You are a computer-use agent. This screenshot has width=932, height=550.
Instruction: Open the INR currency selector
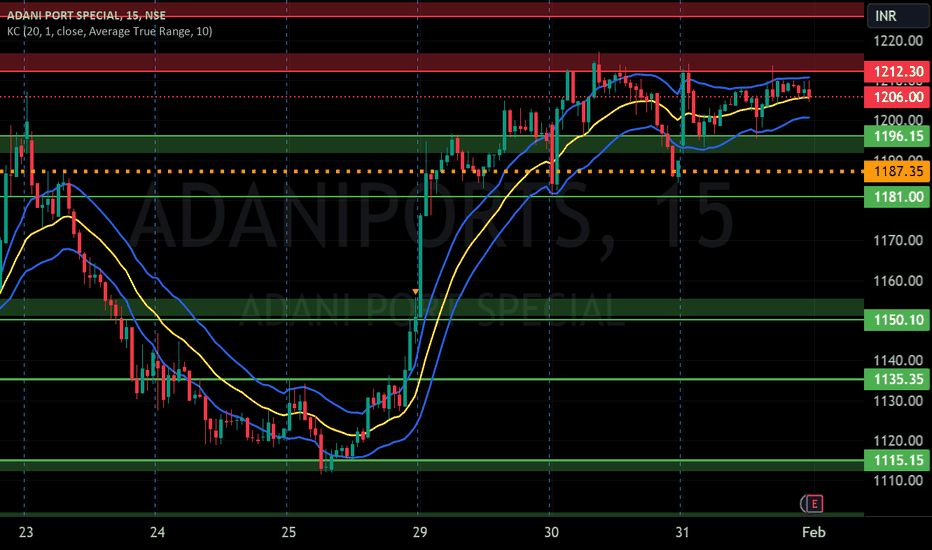pyautogui.click(x=898, y=16)
